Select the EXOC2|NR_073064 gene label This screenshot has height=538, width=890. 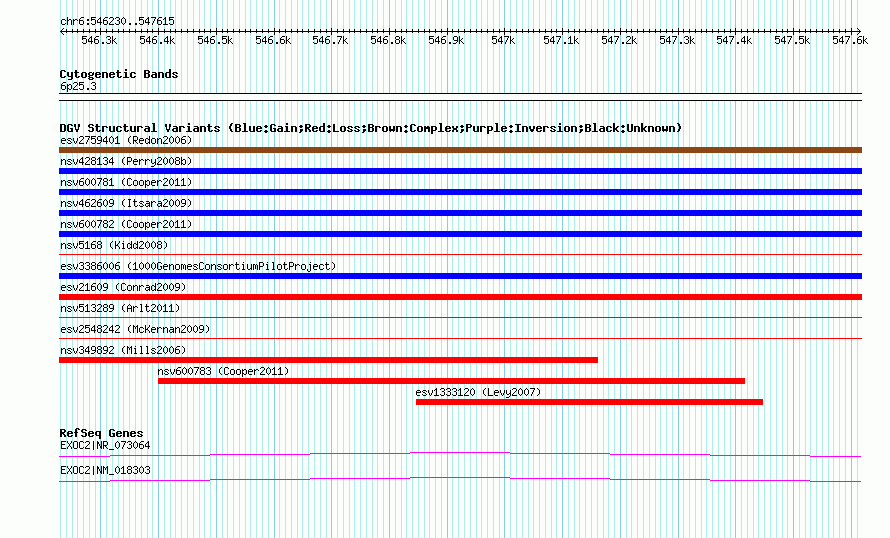click(105, 445)
